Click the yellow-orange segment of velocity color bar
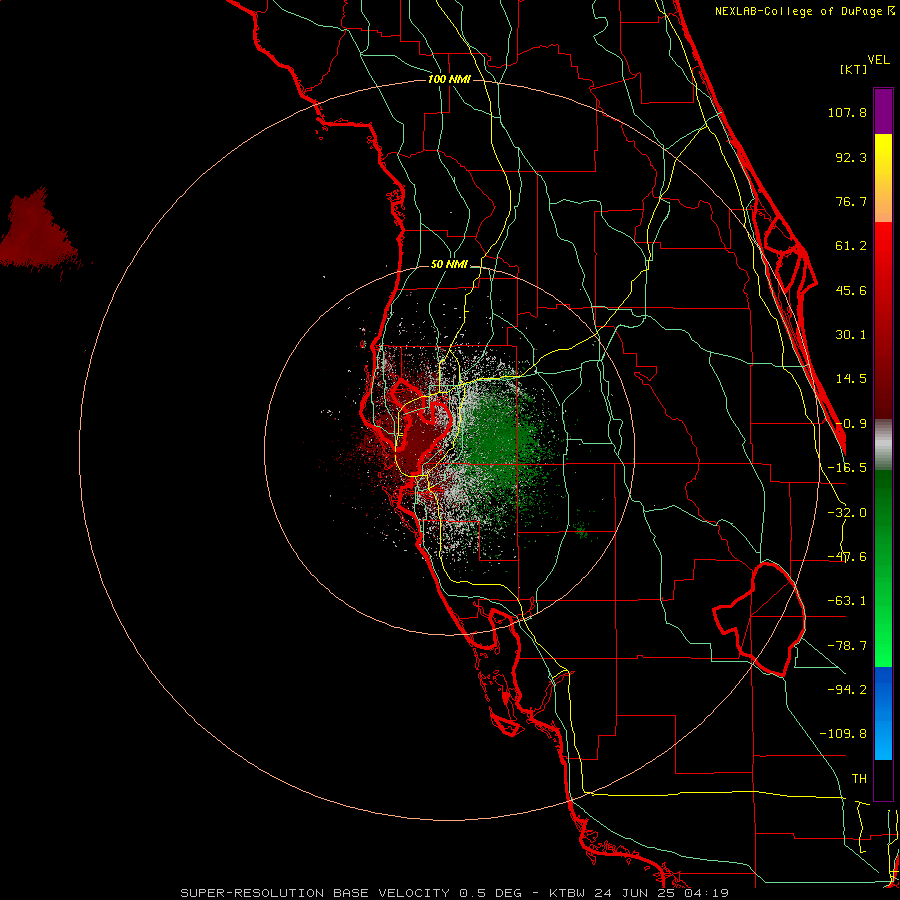 [x=883, y=178]
